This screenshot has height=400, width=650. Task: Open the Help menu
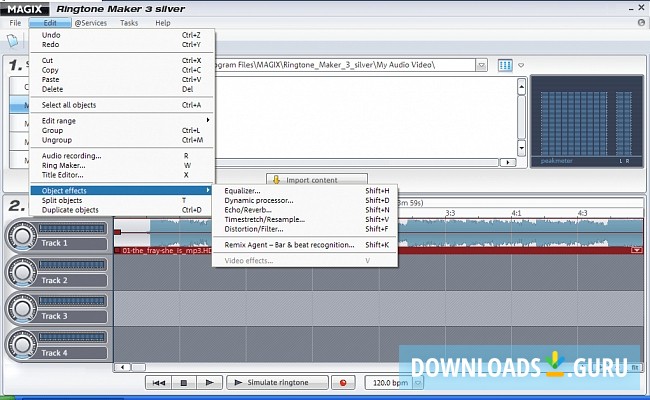pos(163,23)
